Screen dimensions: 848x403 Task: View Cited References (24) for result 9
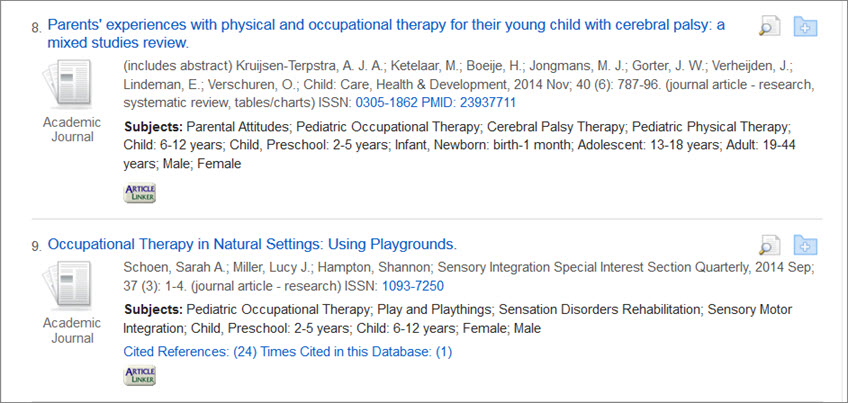point(189,351)
